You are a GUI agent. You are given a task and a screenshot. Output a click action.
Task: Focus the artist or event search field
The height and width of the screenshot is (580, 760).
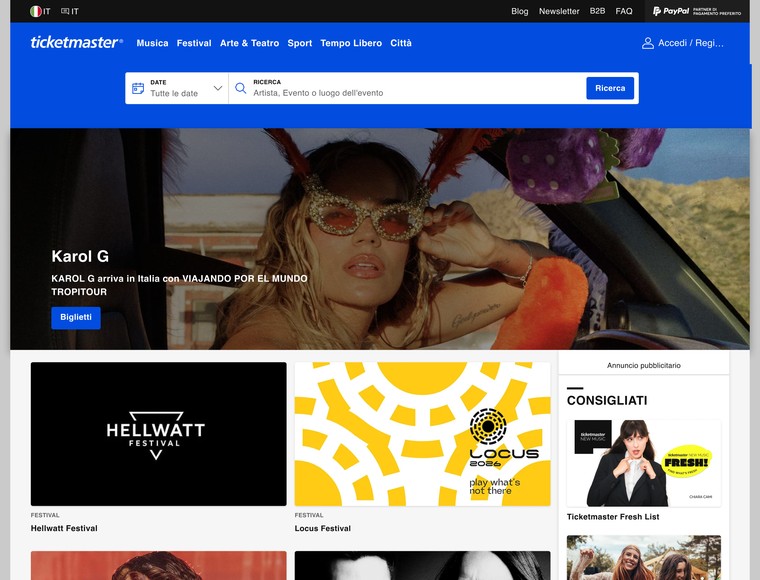pyautogui.click(x=407, y=88)
